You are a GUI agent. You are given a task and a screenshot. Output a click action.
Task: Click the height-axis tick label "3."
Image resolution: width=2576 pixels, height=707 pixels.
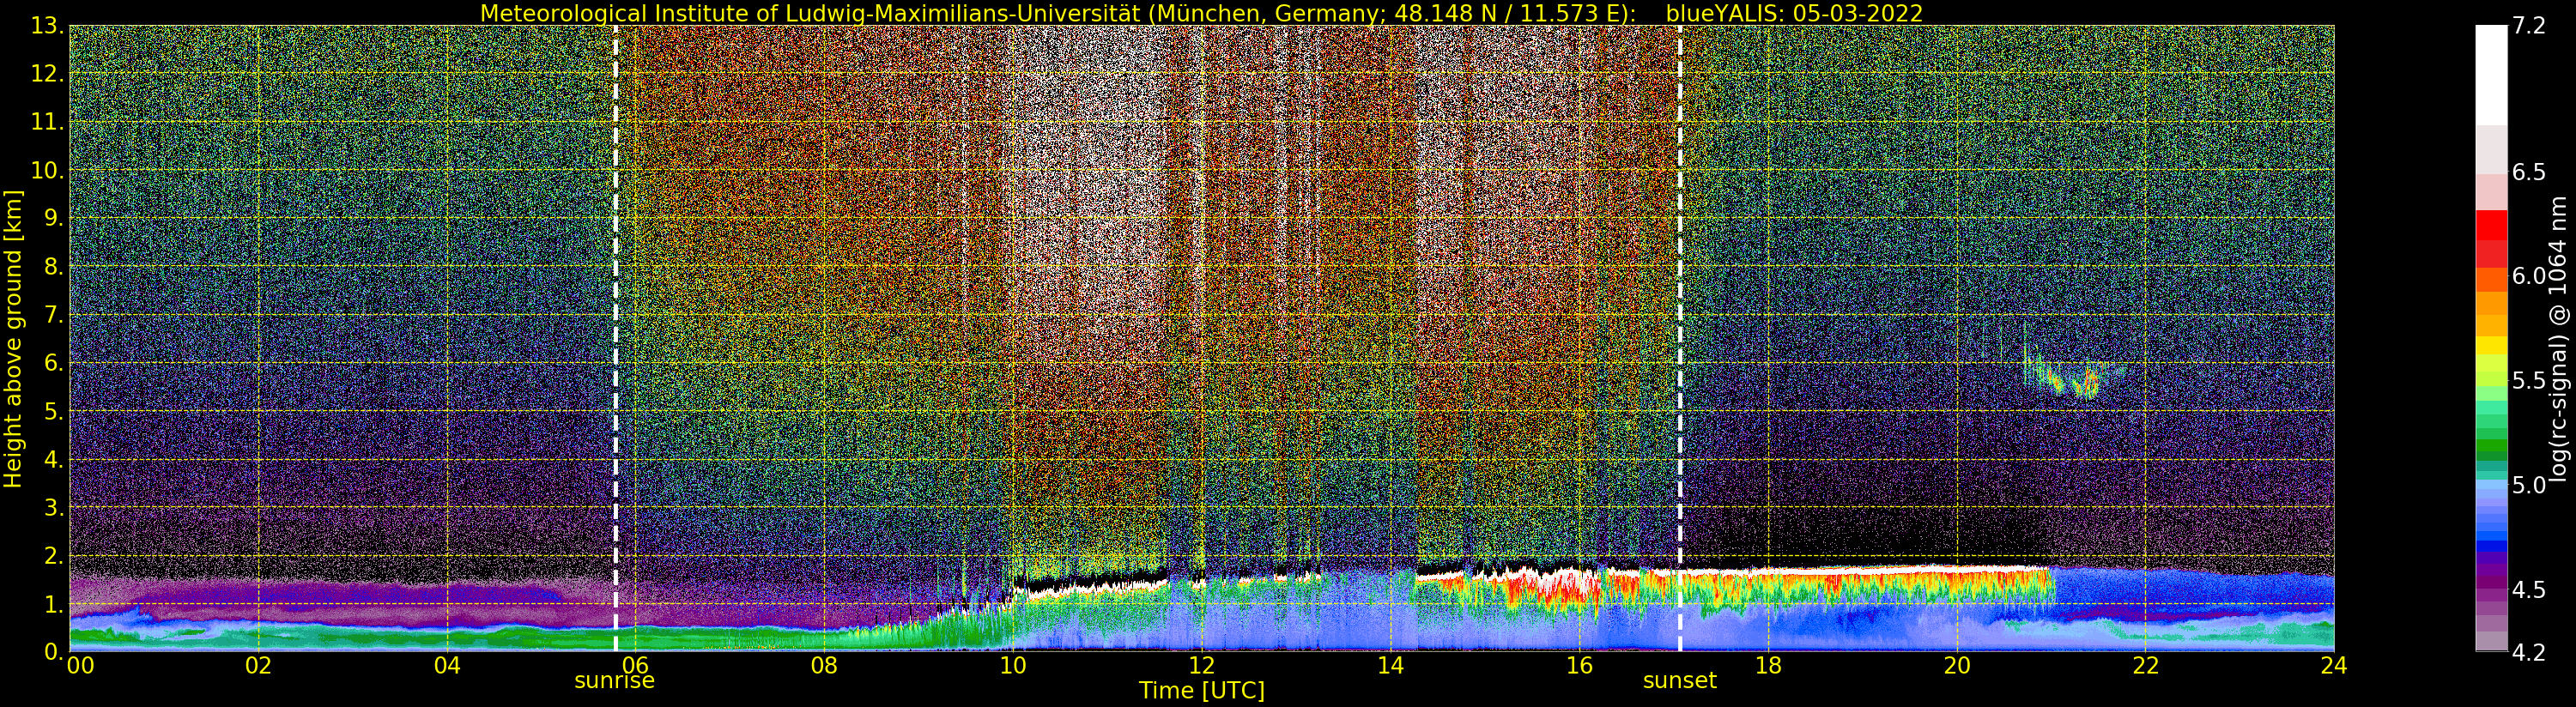point(54,508)
